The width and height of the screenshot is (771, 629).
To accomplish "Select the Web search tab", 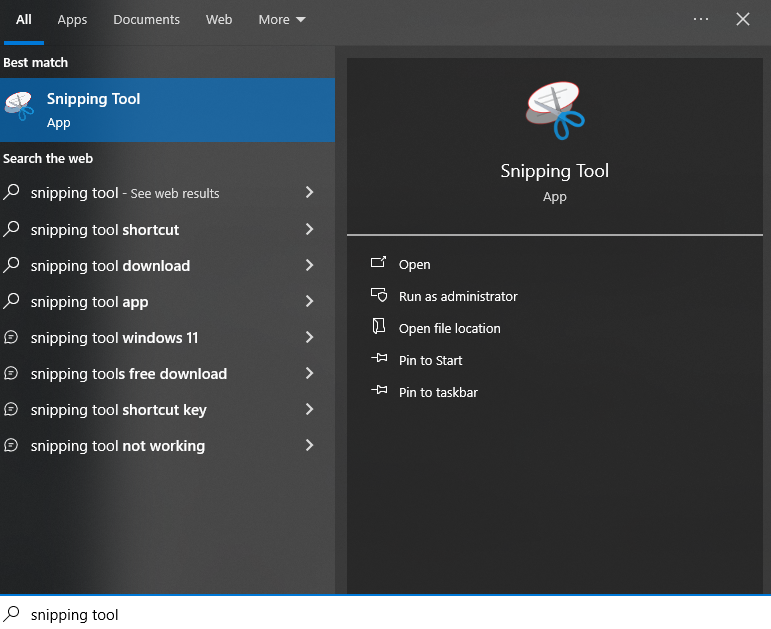I will coord(219,20).
